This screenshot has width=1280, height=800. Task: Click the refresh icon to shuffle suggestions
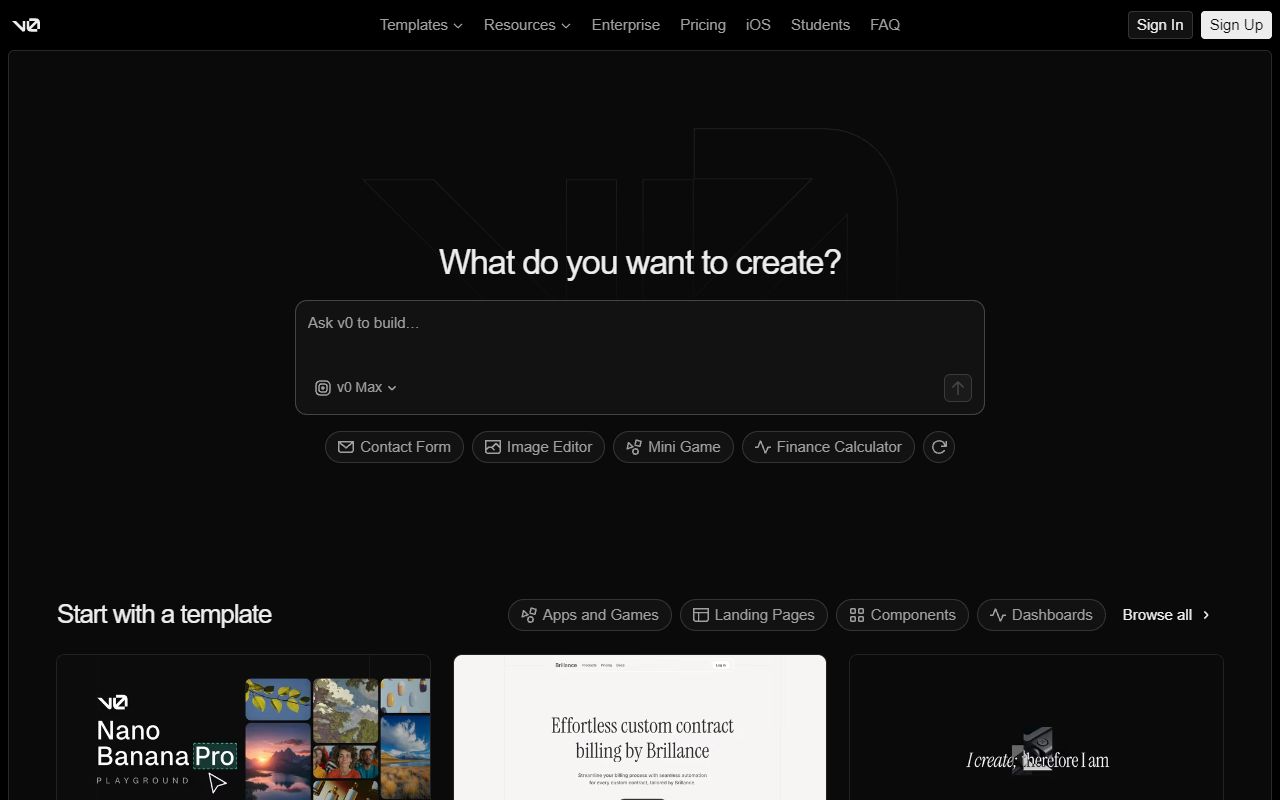pos(938,447)
